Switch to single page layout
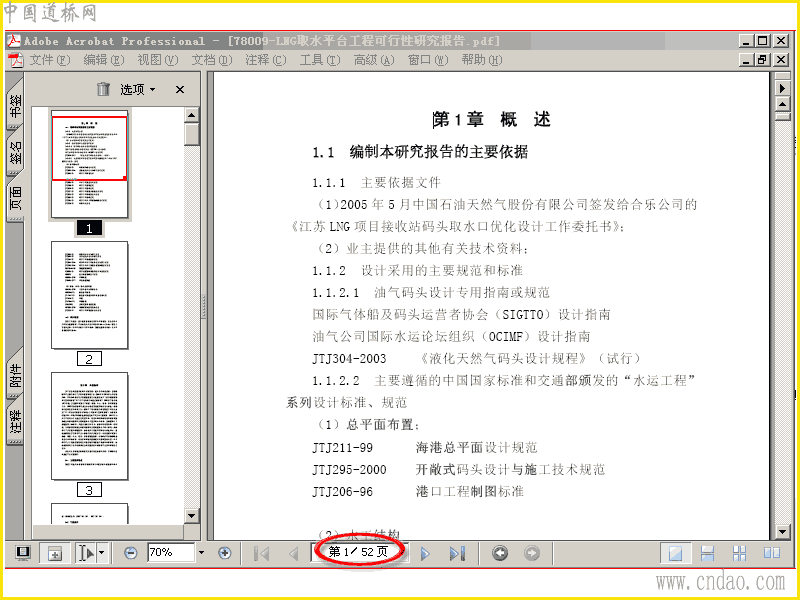800x600 pixels. pyautogui.click(x=675, y=554)
